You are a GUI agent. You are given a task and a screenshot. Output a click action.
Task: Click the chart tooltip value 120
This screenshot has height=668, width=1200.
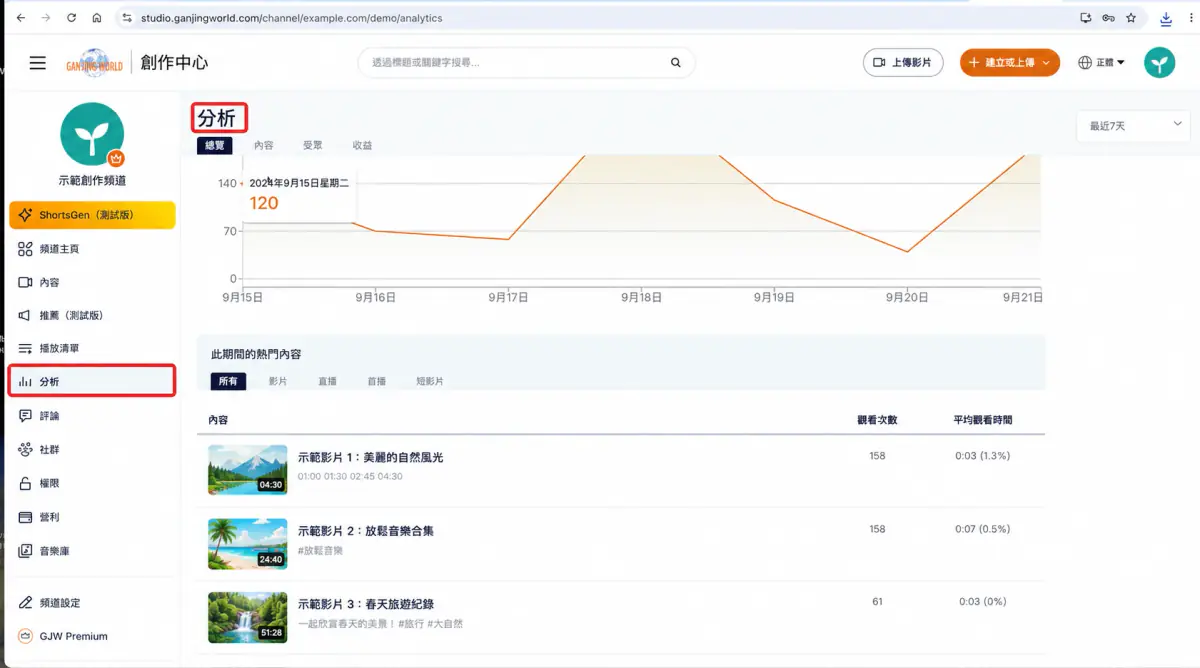(x=264, y=203)
